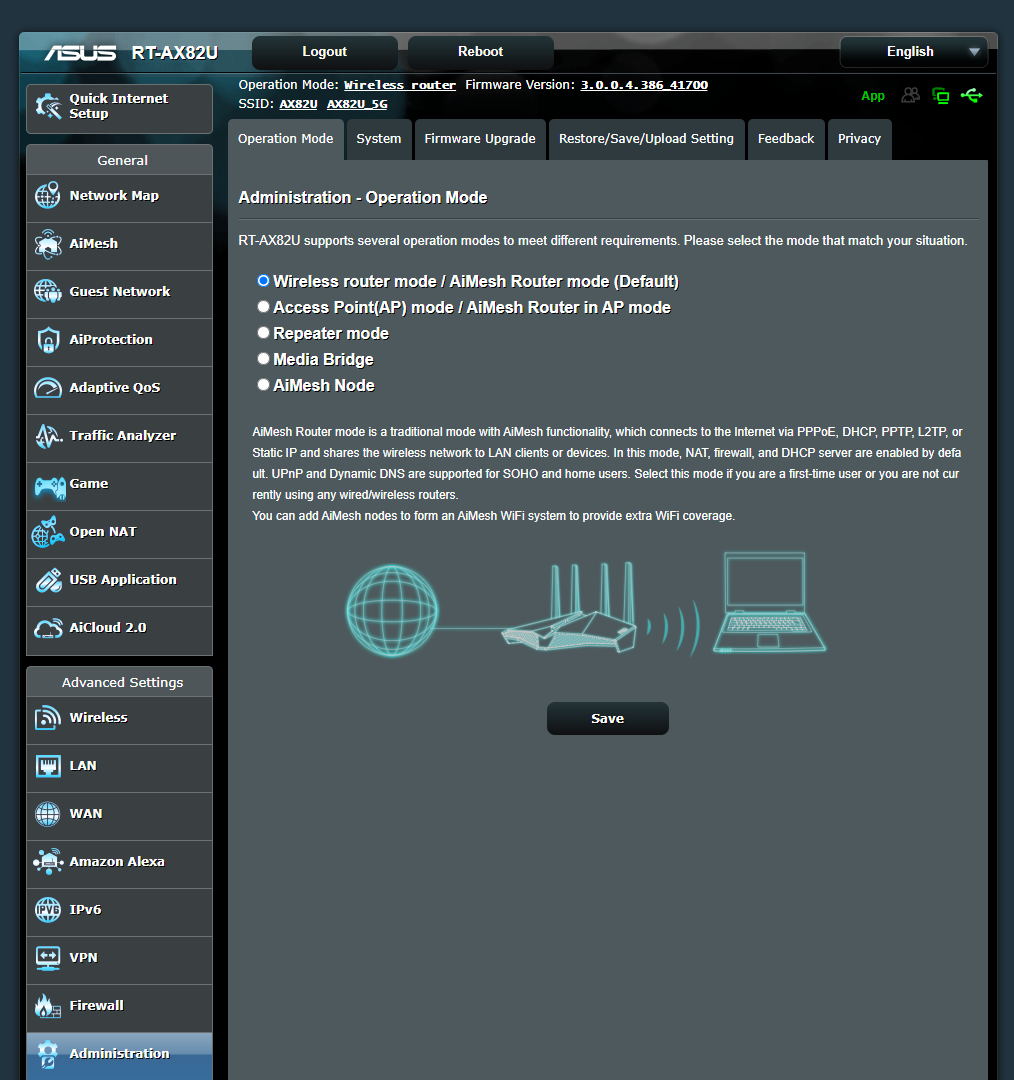The height and width of the screenshot is (1080, 1014).
Task: Open the IPv6 icon in sidebar
Action: 48,909
